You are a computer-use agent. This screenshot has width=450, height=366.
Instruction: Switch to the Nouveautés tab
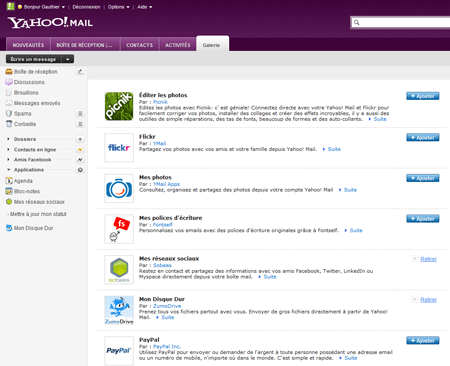(28, 45)
